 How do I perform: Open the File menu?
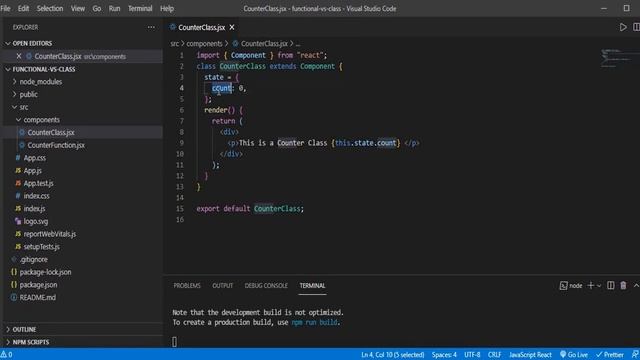point(6,9)
